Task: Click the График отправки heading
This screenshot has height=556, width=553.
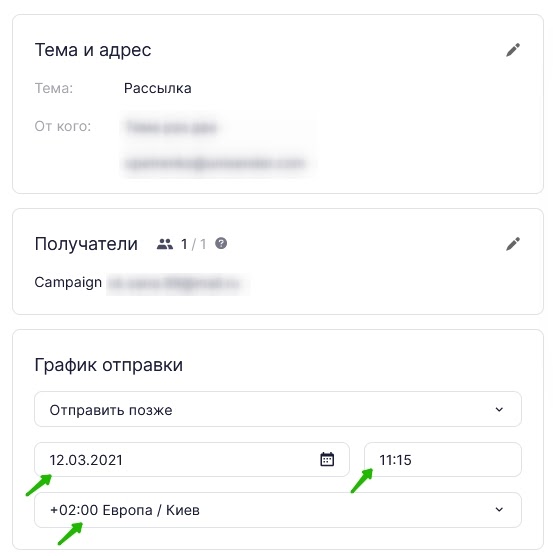Action: [109, 365]
